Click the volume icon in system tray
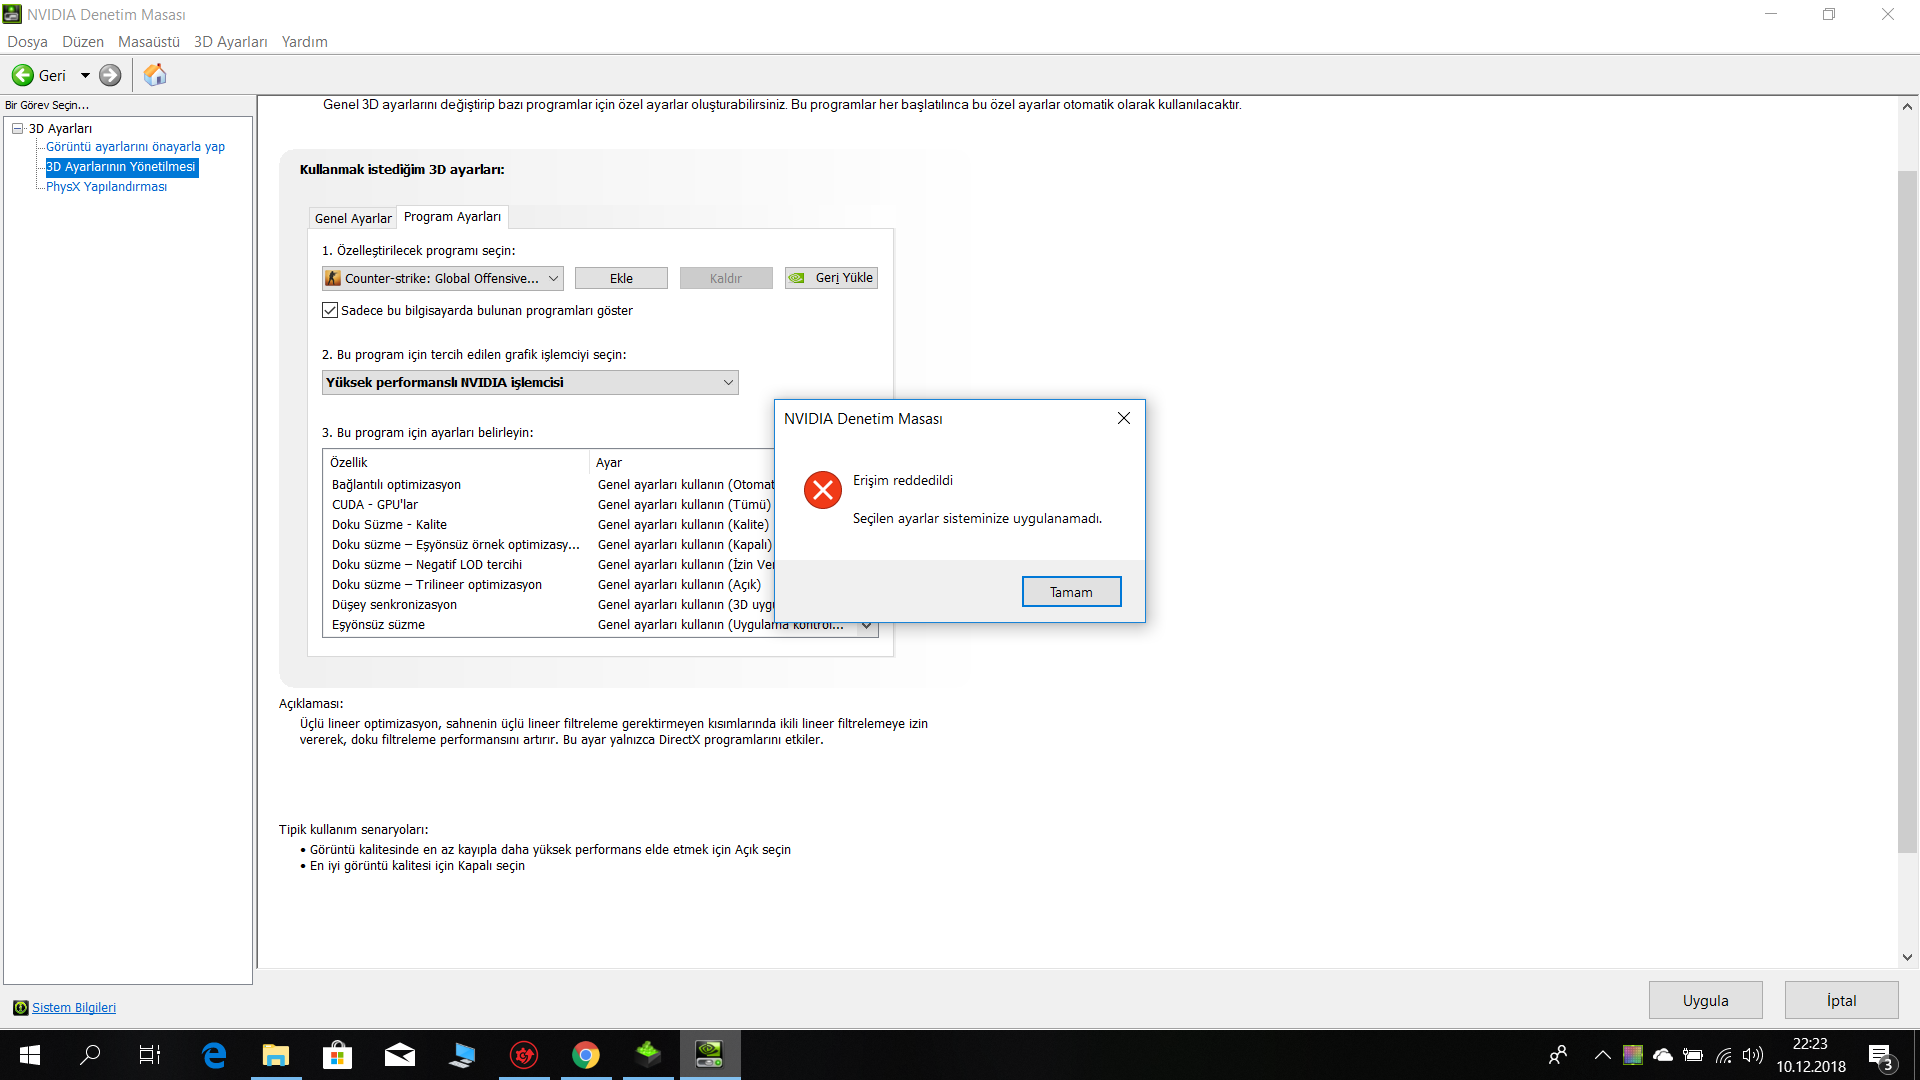1920x1080 pixels. [x=1752, y=1055]
